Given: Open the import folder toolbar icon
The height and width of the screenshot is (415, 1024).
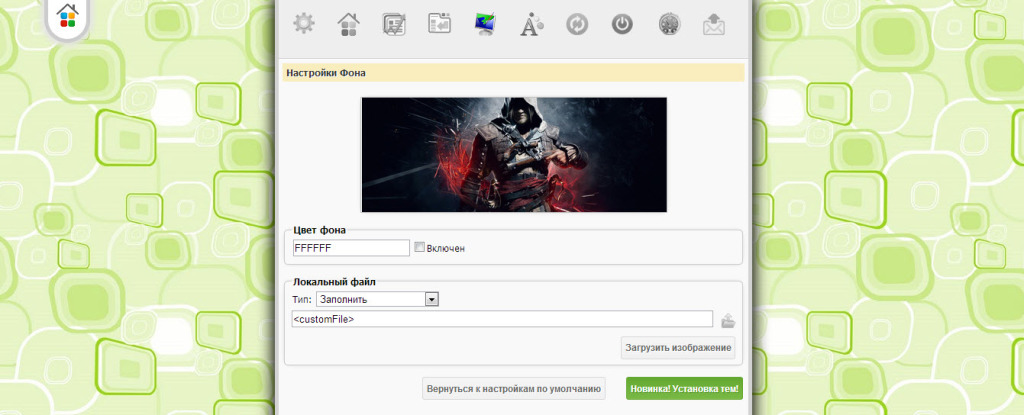Looking at the screenshot, I should point(440,24).
